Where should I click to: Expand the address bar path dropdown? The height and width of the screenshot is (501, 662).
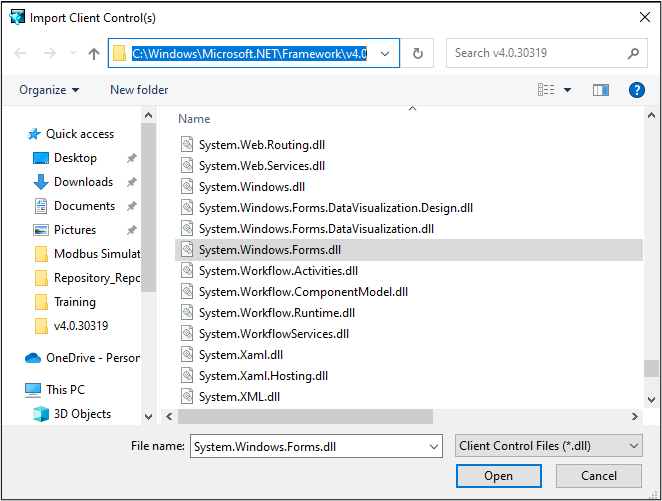pyautogui.click(x=385, y=54)
